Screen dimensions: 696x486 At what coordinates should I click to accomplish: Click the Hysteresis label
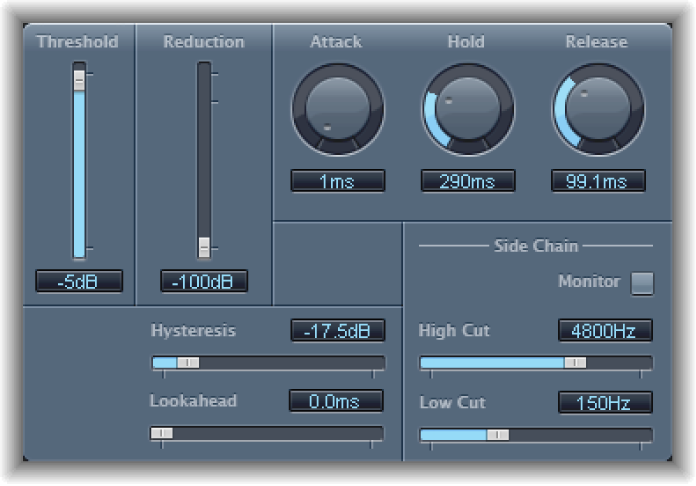click(x=193, y=331)
